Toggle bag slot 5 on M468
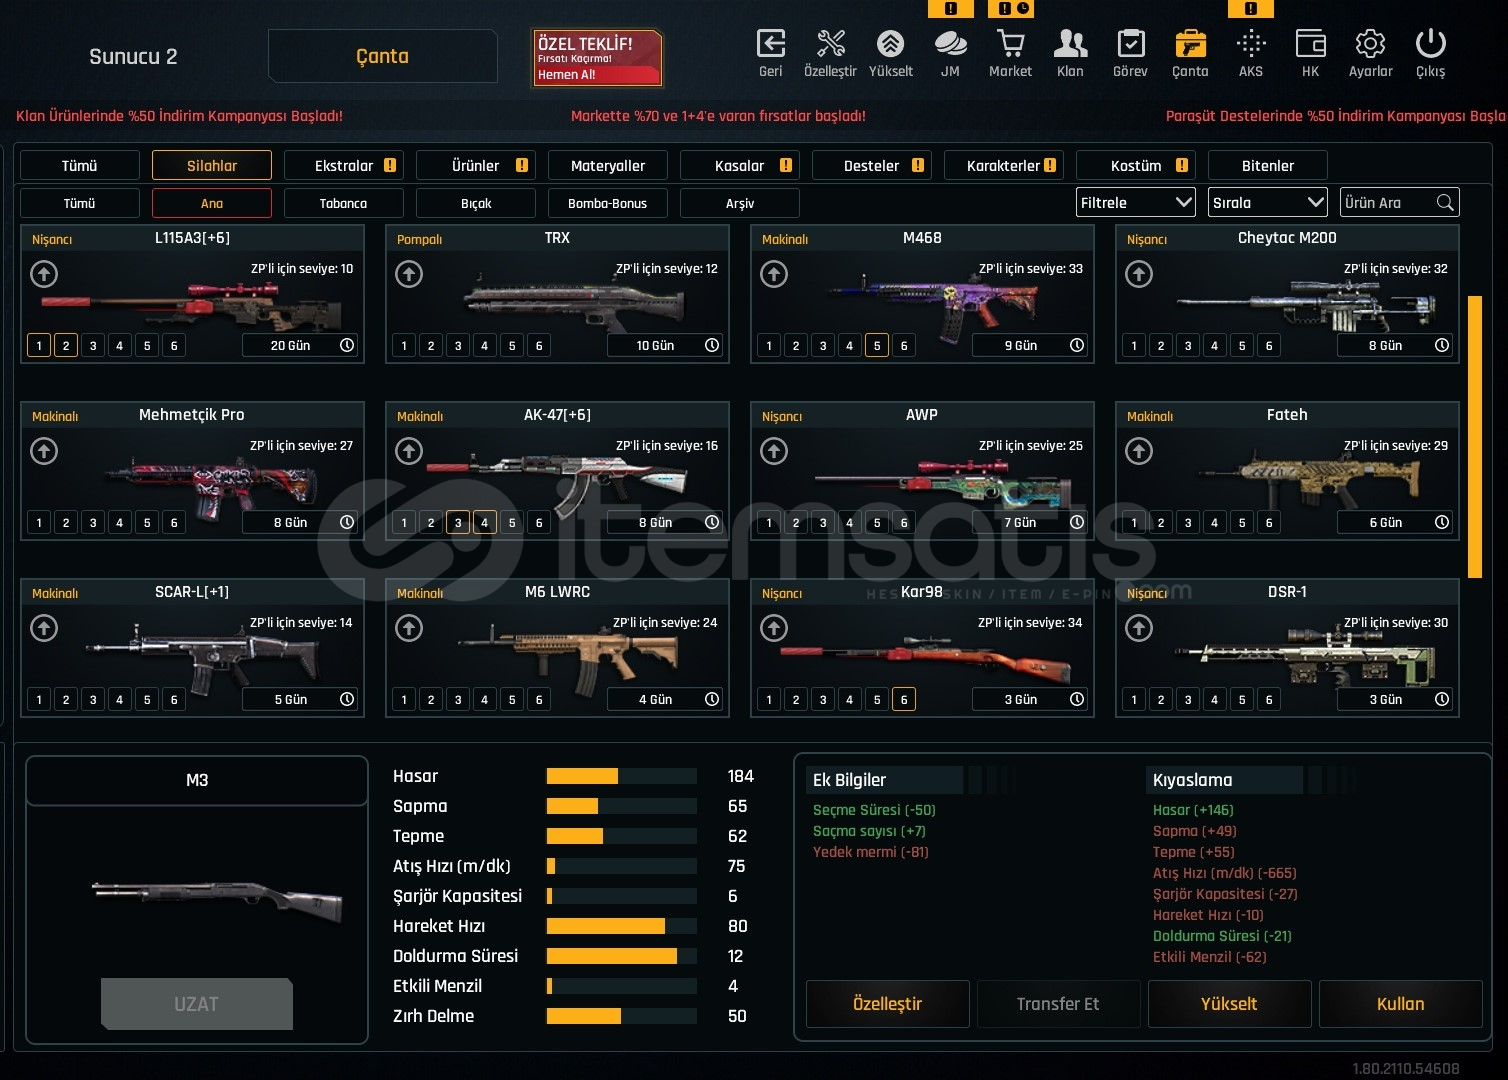 (x=877, y=346)
